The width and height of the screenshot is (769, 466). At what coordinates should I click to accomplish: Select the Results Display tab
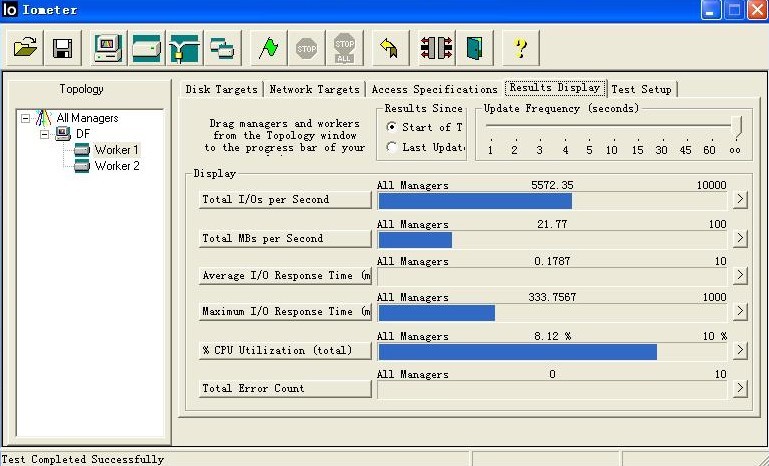[x=555, y=88]
